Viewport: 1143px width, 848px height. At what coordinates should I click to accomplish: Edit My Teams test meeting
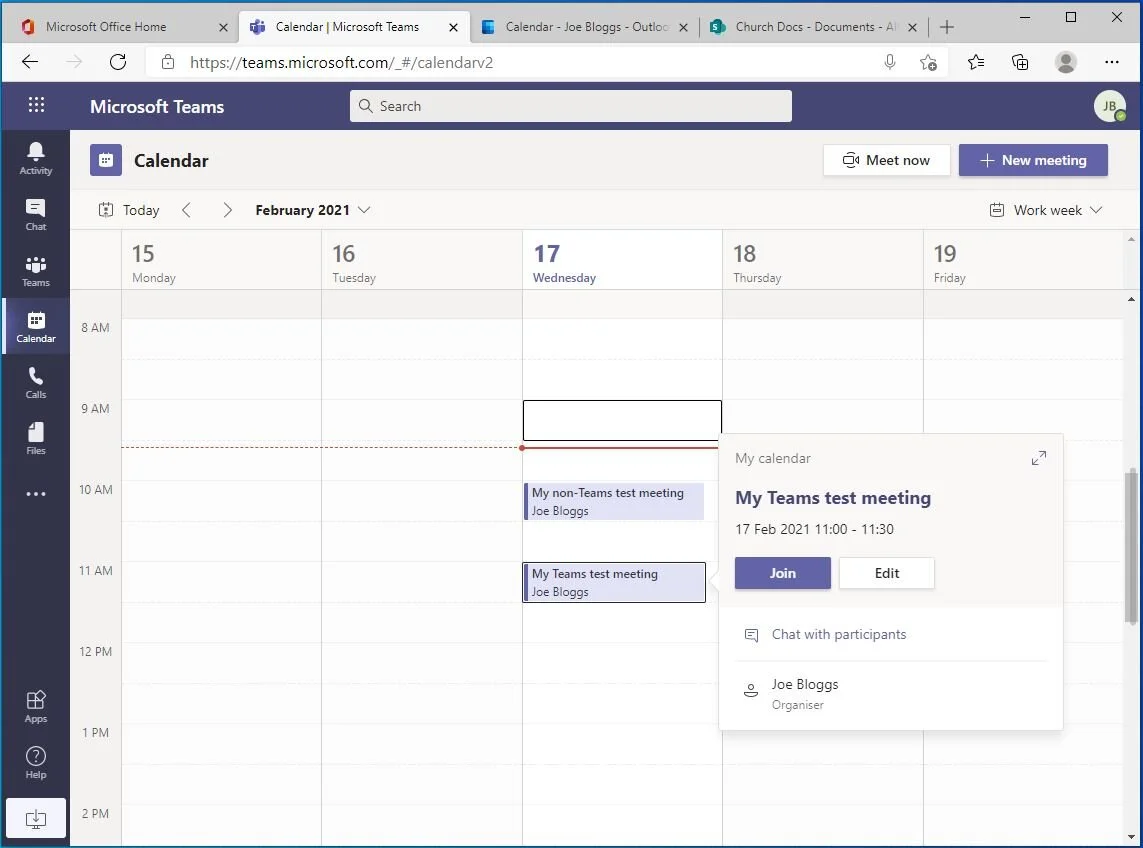click(886, 573)
